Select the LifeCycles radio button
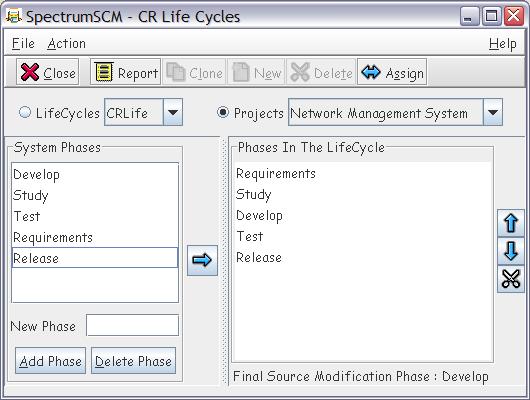The height and width of the screenshot is (400, 530). (x=25, y=112)
